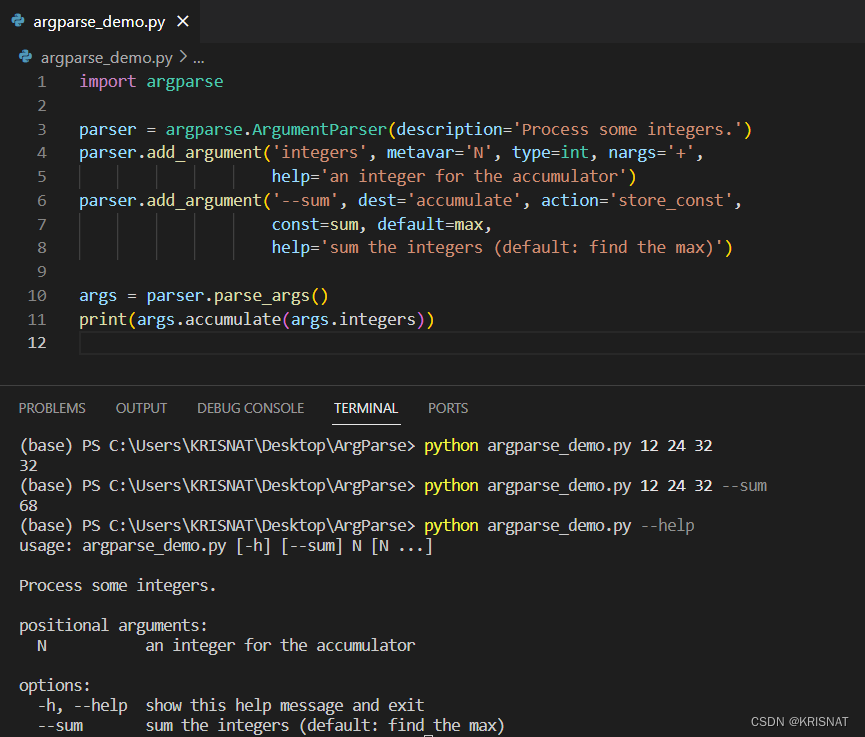
Task: Click line number 6 in gutter
Action: click(42, 201)
